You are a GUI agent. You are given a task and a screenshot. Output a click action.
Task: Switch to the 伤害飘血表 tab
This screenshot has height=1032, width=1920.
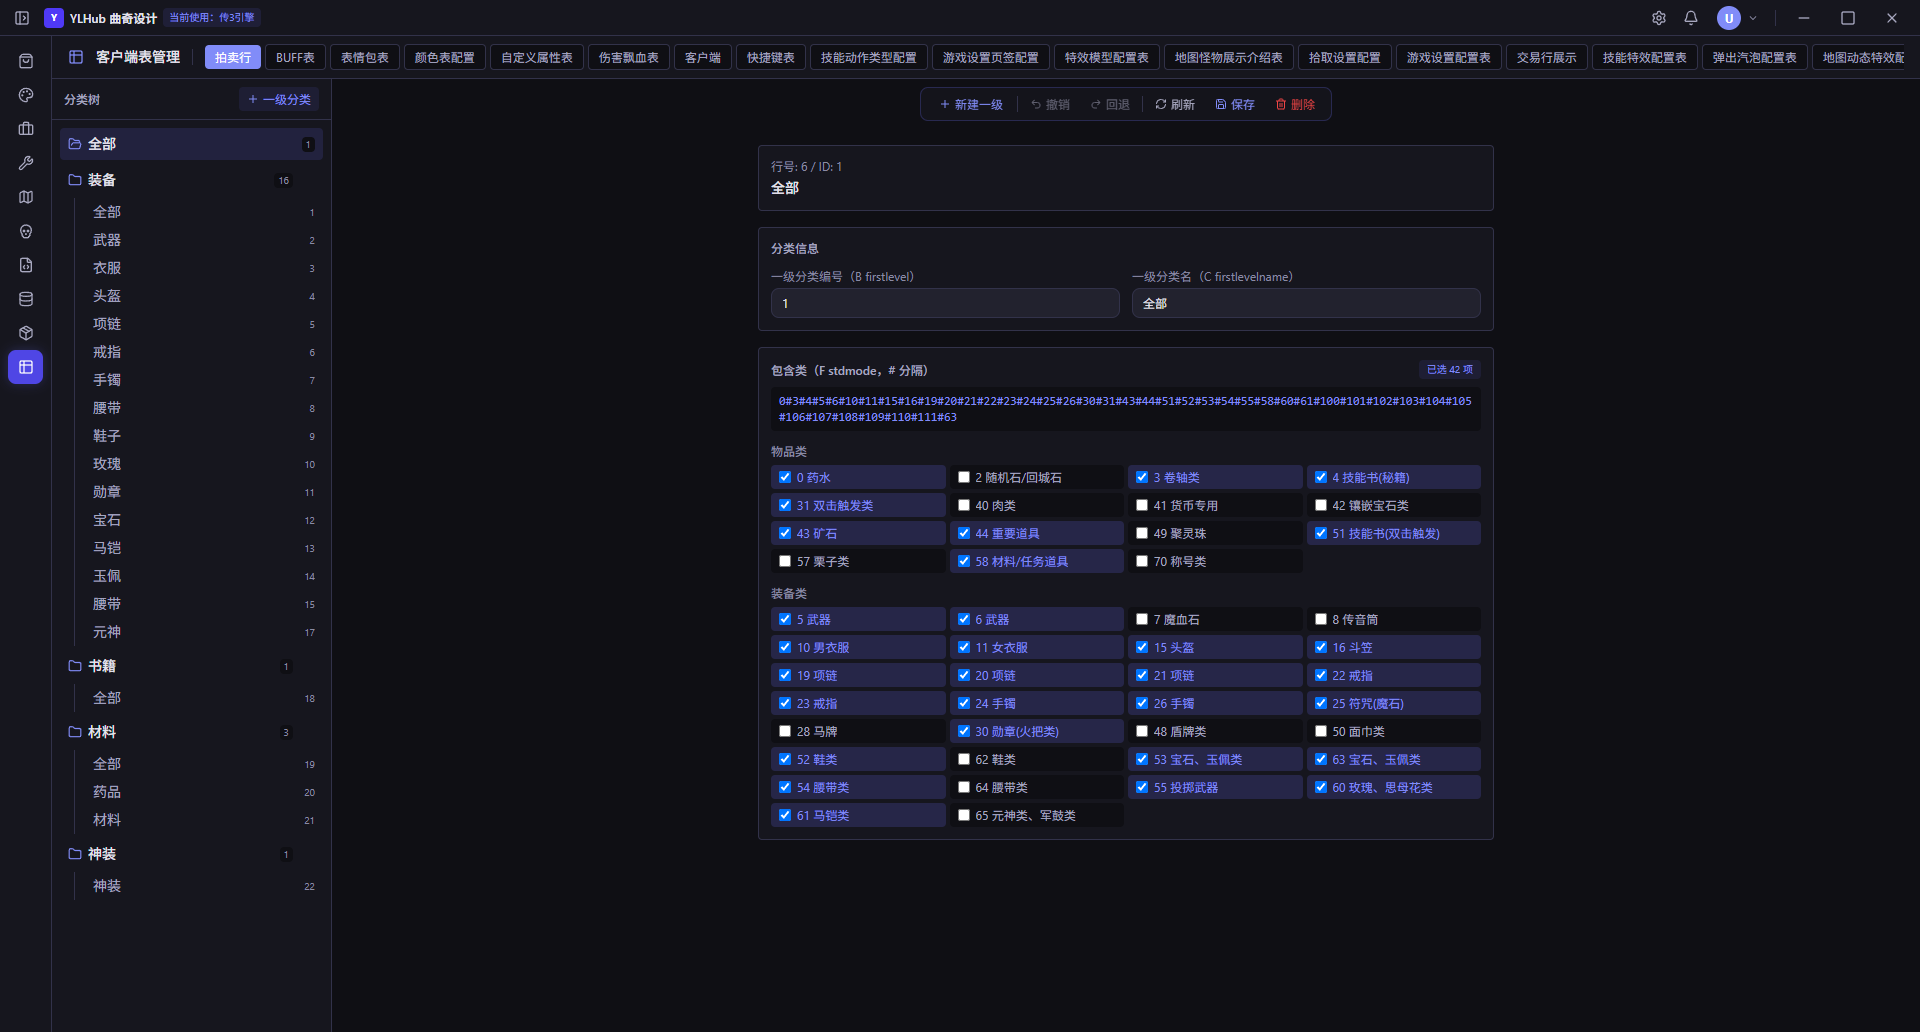(629, 57)
